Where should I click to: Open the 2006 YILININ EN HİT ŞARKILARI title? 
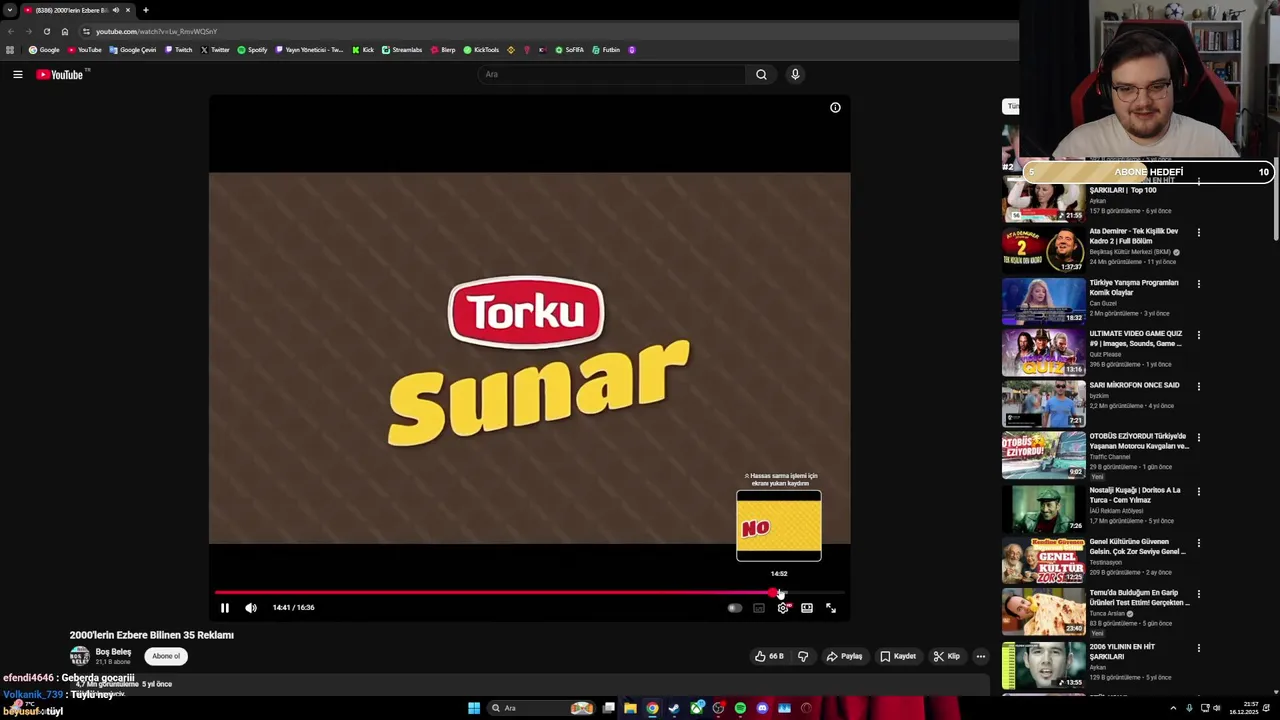tap(1122, 652)
